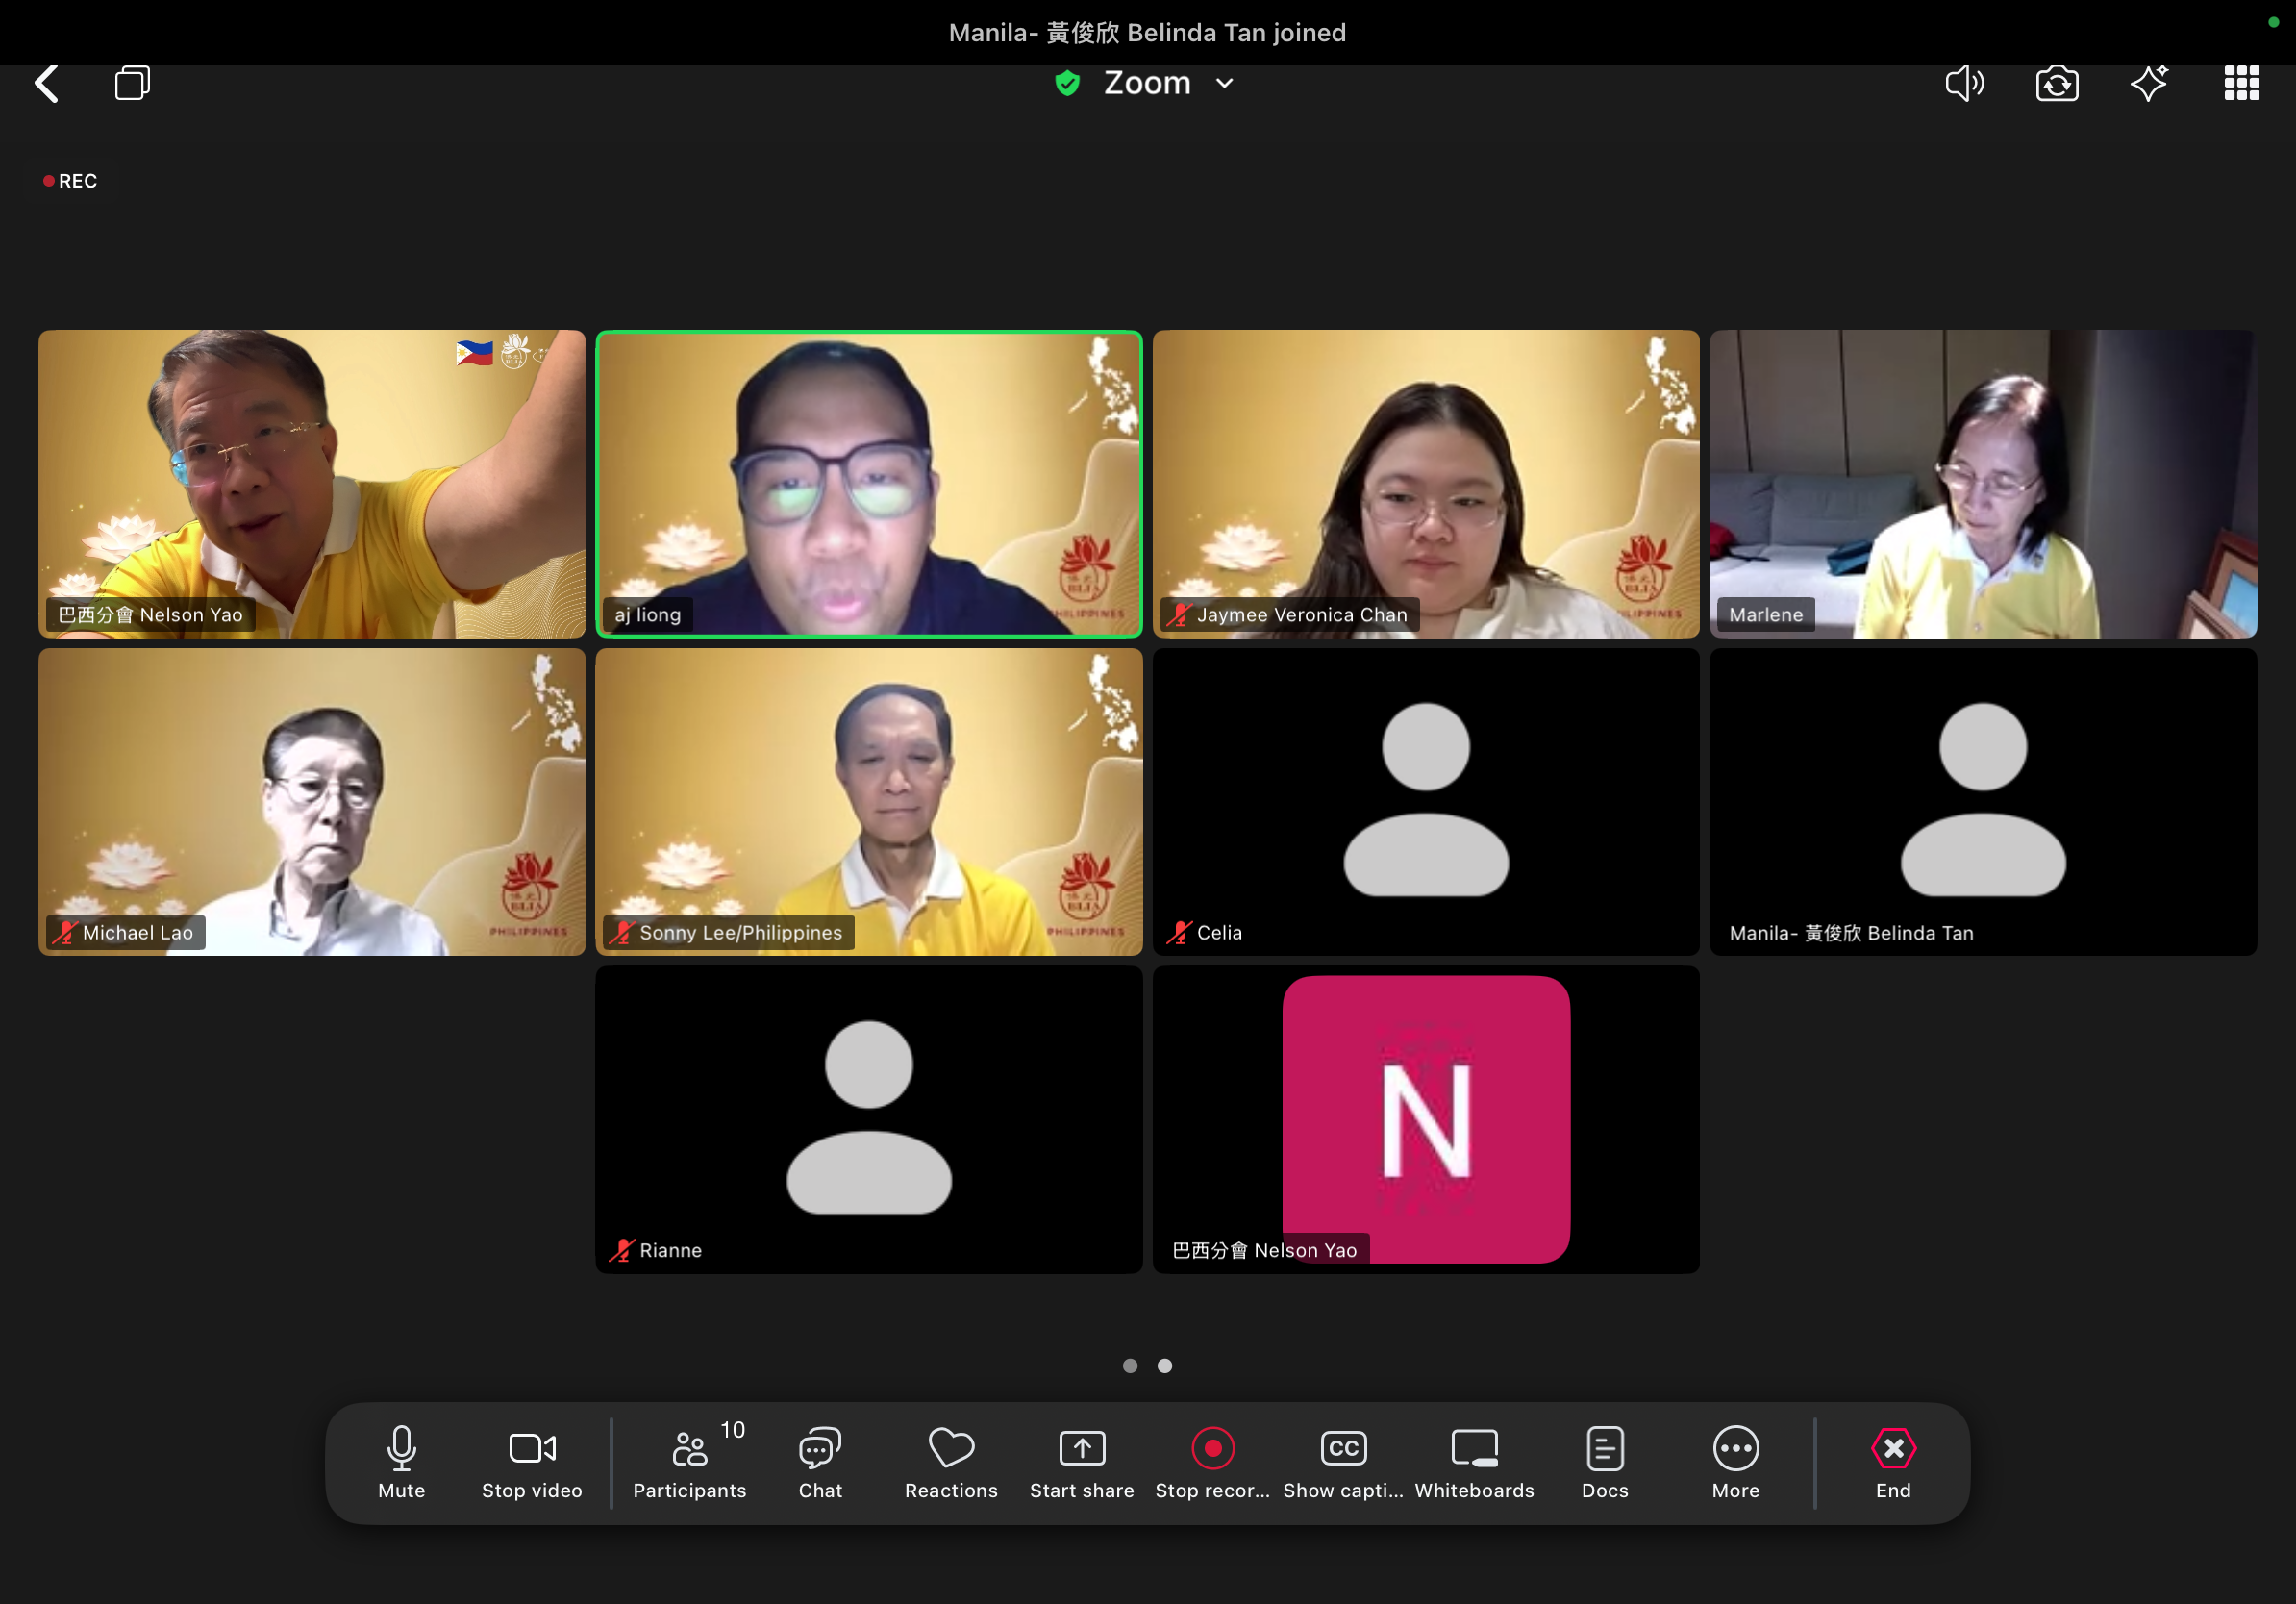Open the Chat panel
The width and height of the screenshot is (2296, 1604).
(820, 1462)
